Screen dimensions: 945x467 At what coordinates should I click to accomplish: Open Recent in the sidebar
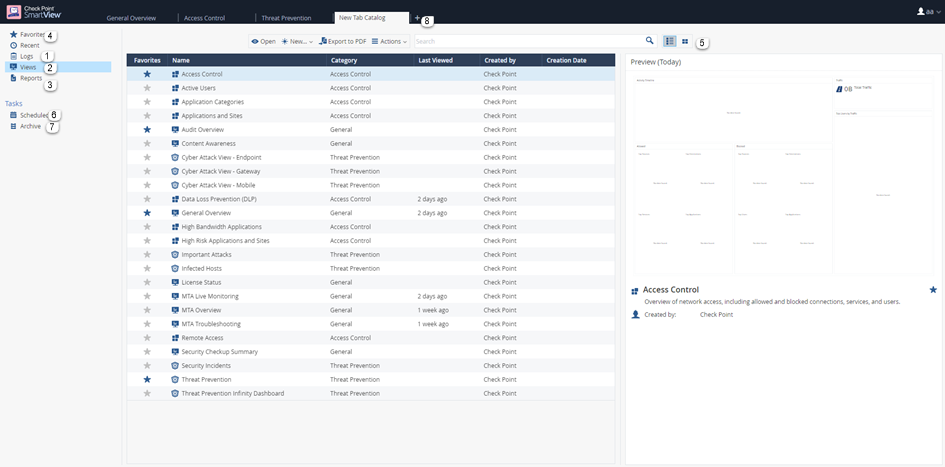(25, 45)
